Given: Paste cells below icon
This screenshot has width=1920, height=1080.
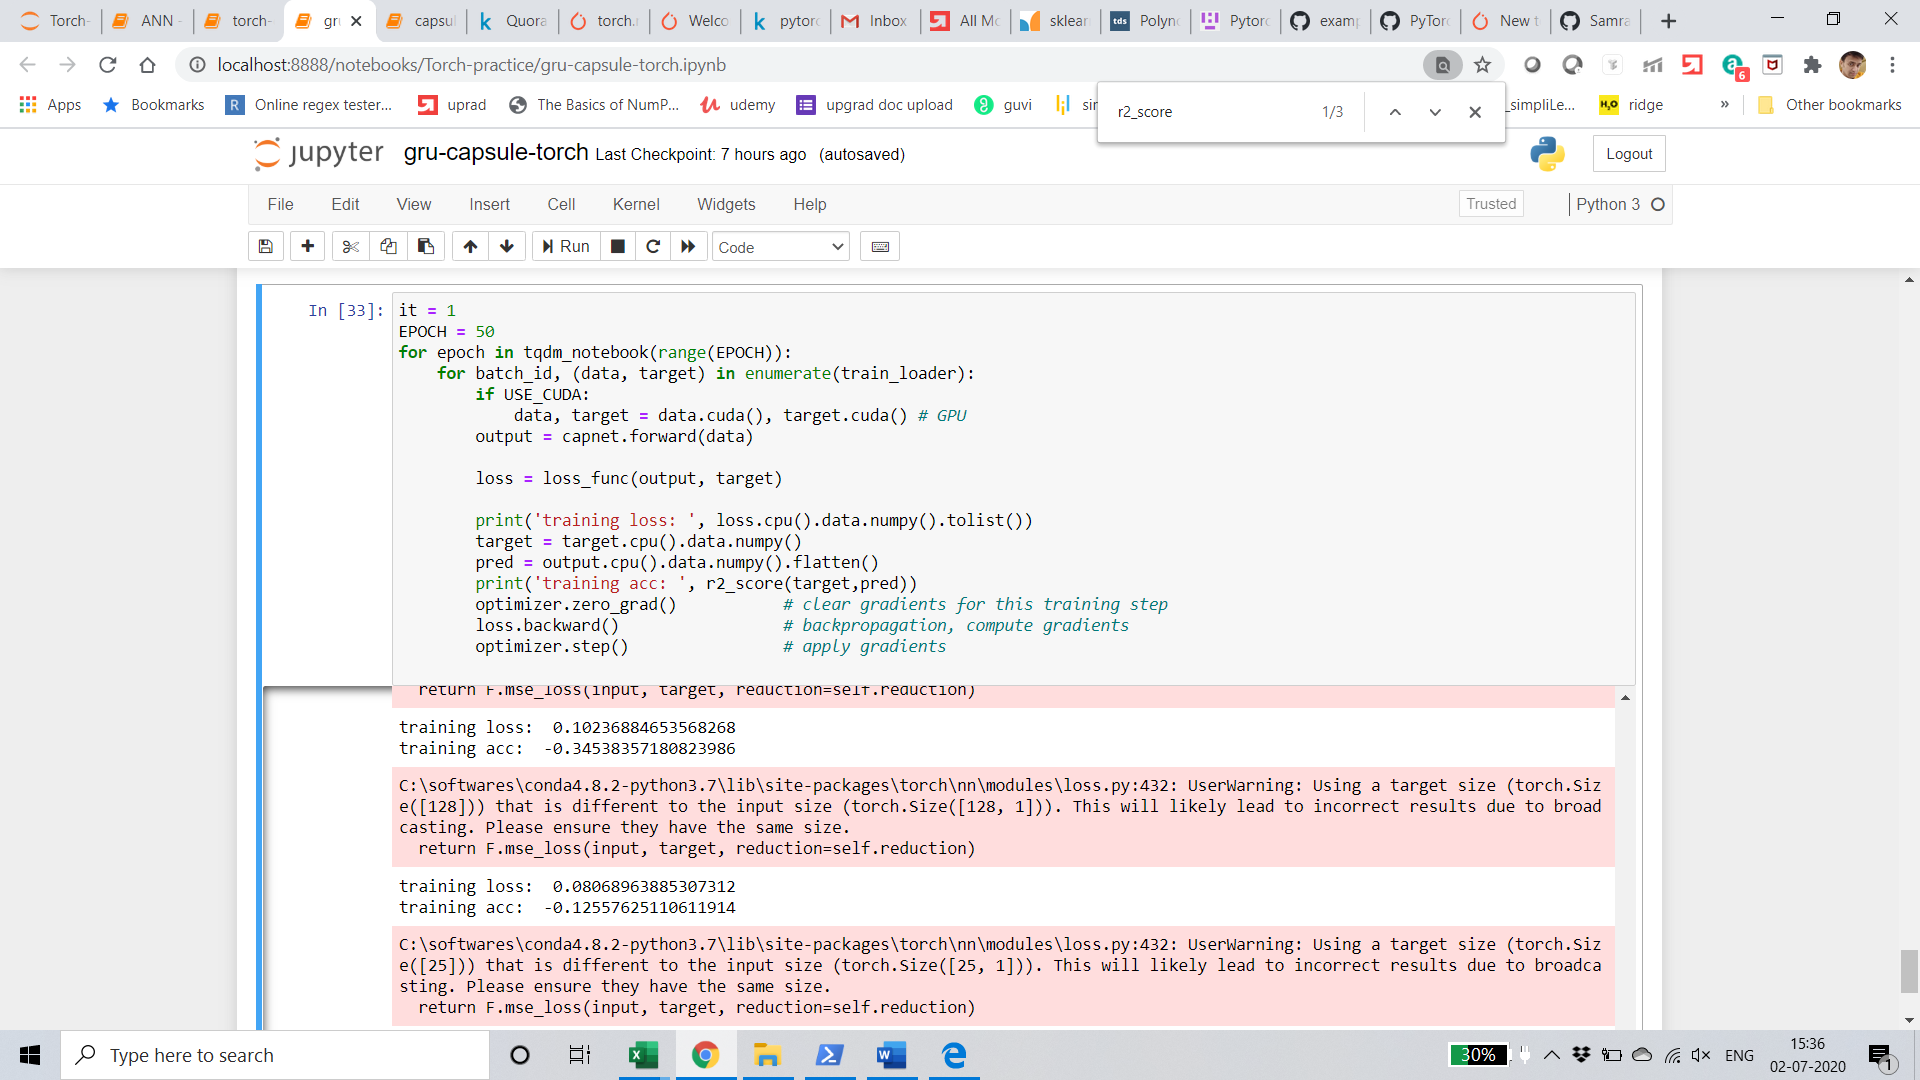Looking at the screenshot, I should point(426,247).
